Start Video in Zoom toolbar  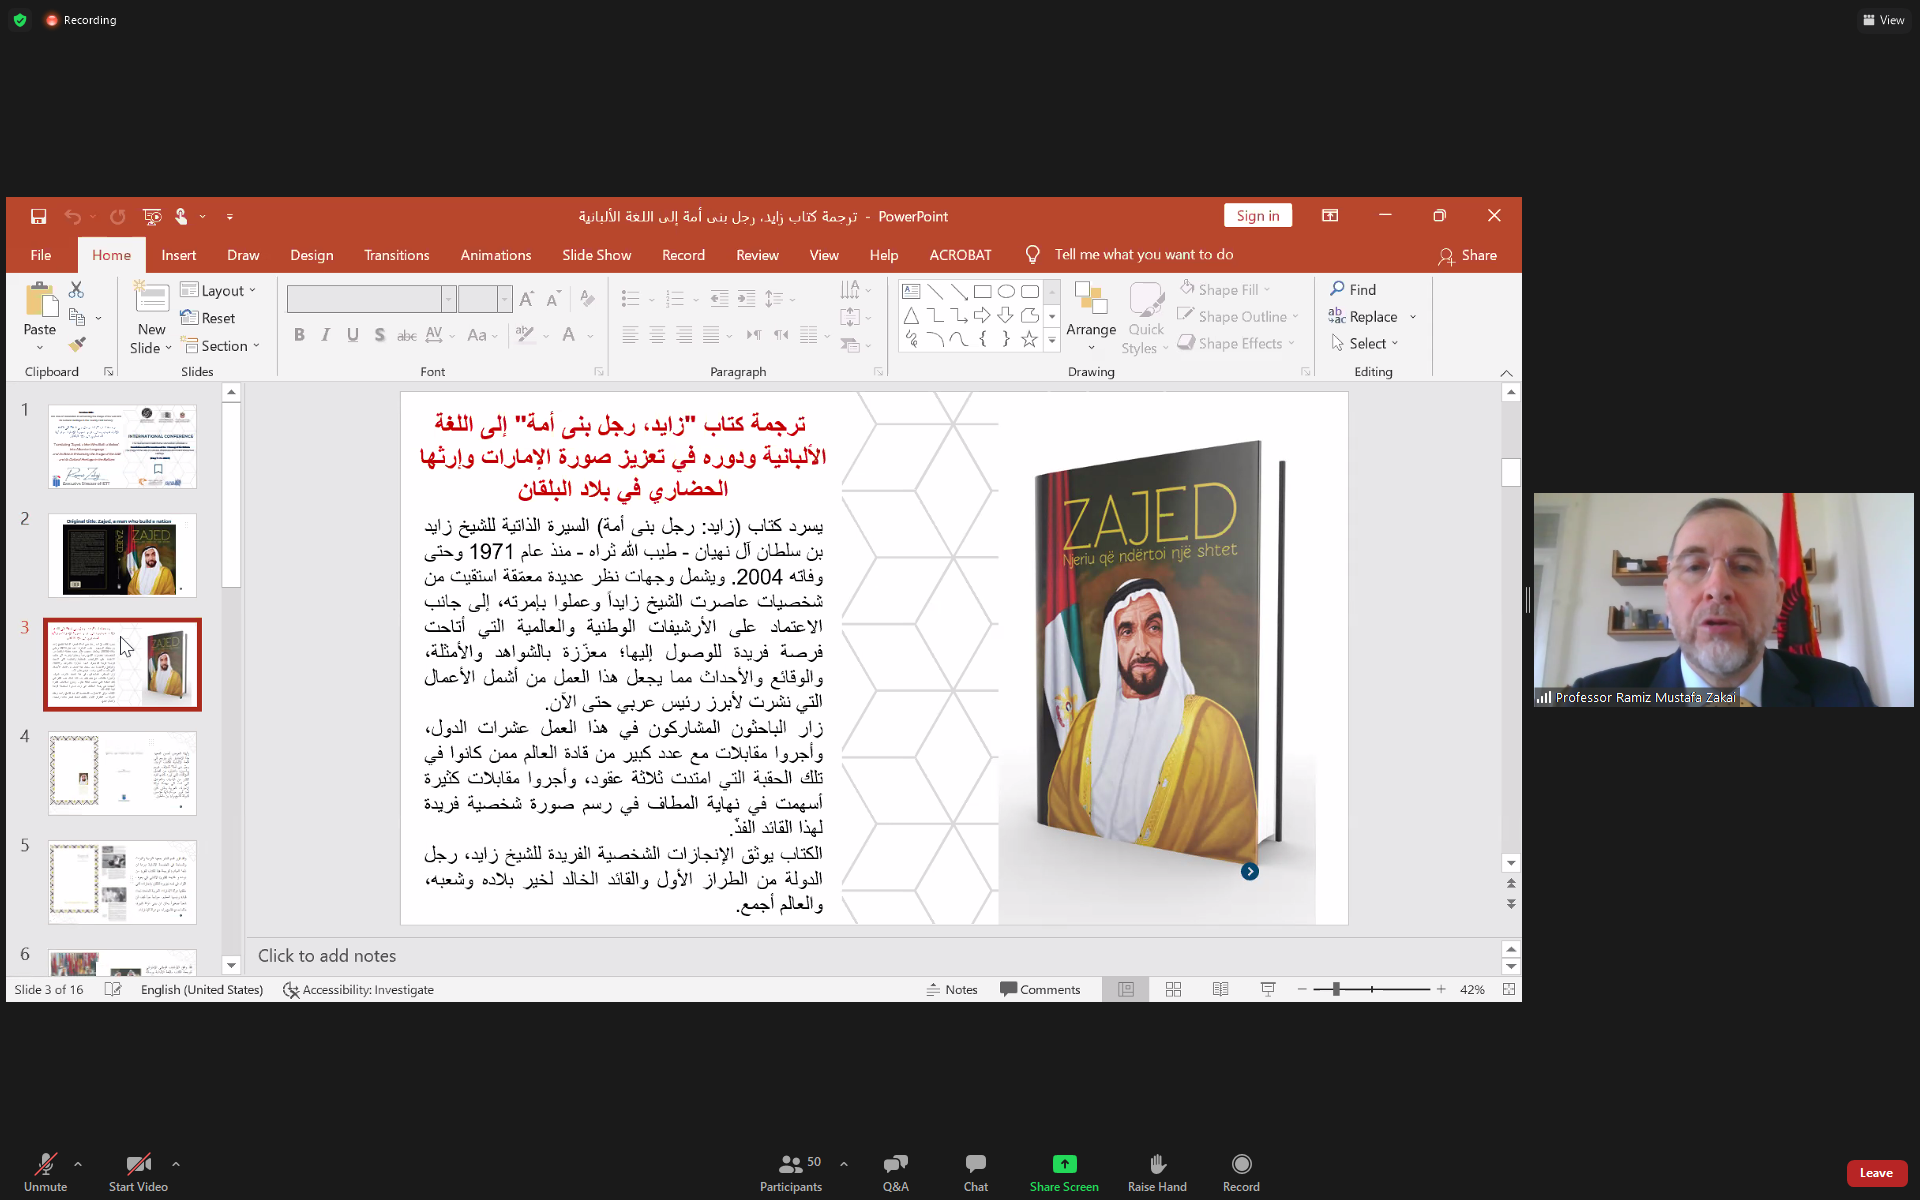point(138,1164)
